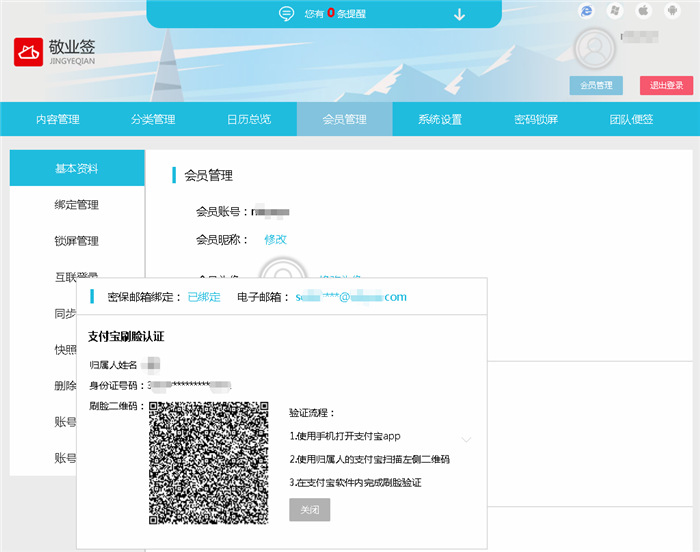
Task: Click the user avatar in header
Action: pos(595,49)
